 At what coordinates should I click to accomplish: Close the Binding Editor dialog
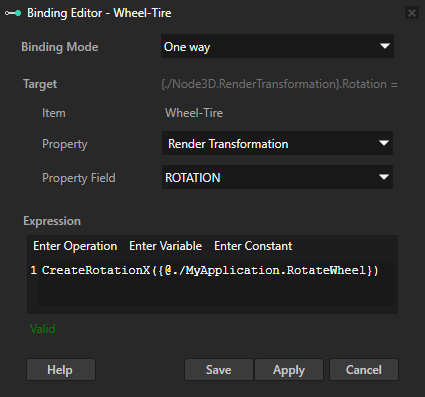click(412, 13)
